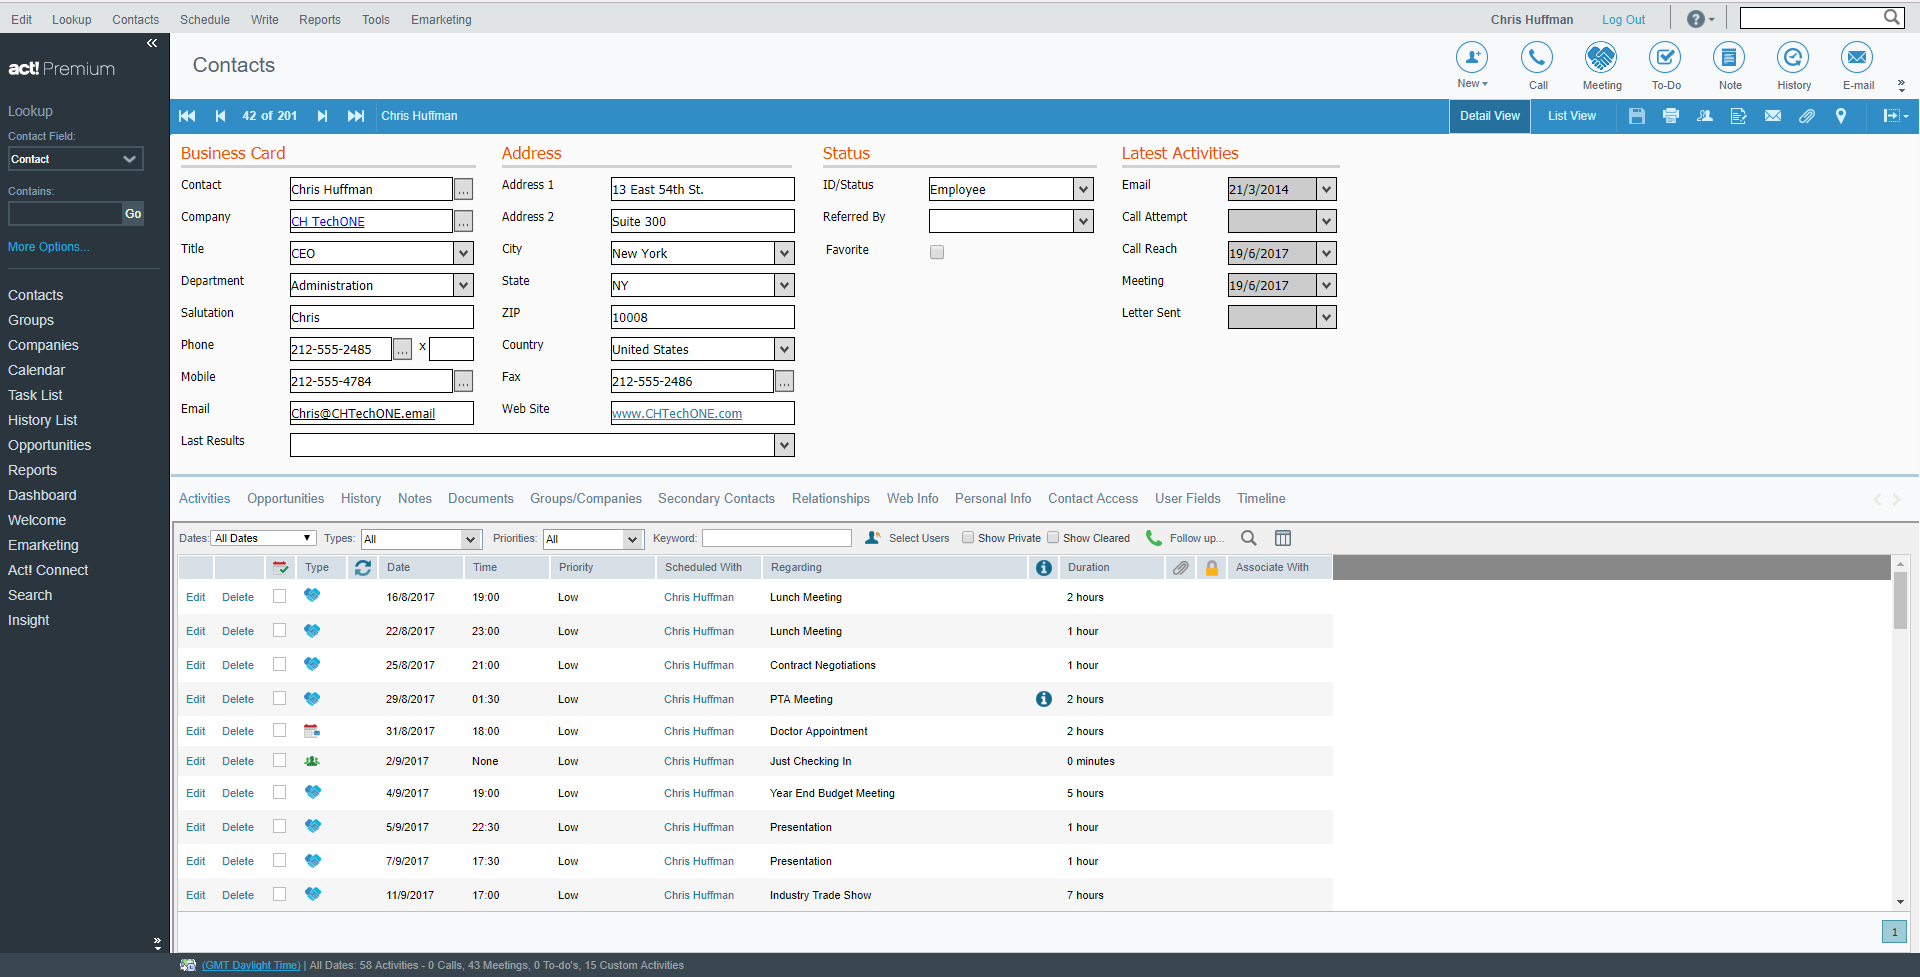Collapse the Lookup sidebar panel
Viewport: 1920px width, 977px height.
(x=152, y=43)
